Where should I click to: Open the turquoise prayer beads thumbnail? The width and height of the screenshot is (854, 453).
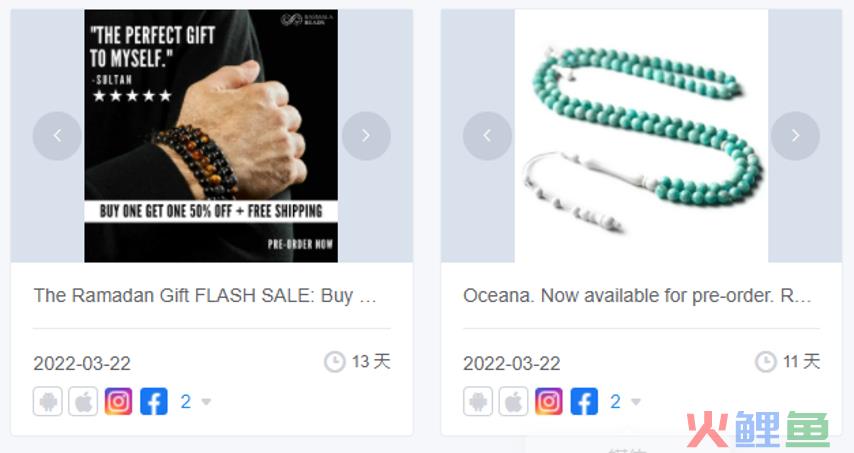pos(641,136)
